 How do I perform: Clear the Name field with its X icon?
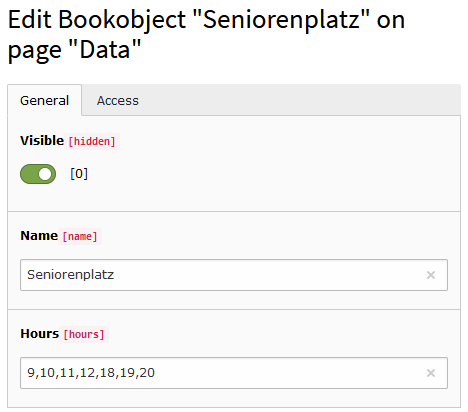pos(431,275)
